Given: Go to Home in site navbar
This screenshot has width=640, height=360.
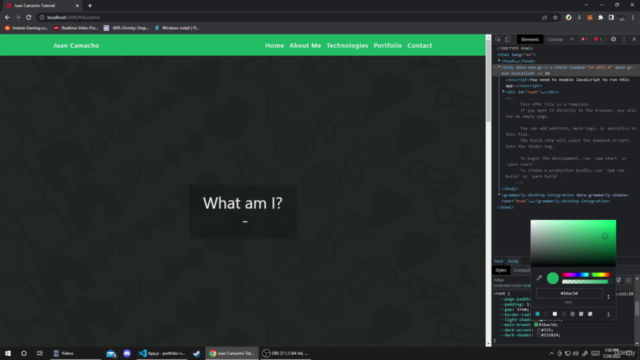Looking at the screenshot, I should (x=274, y=45).
